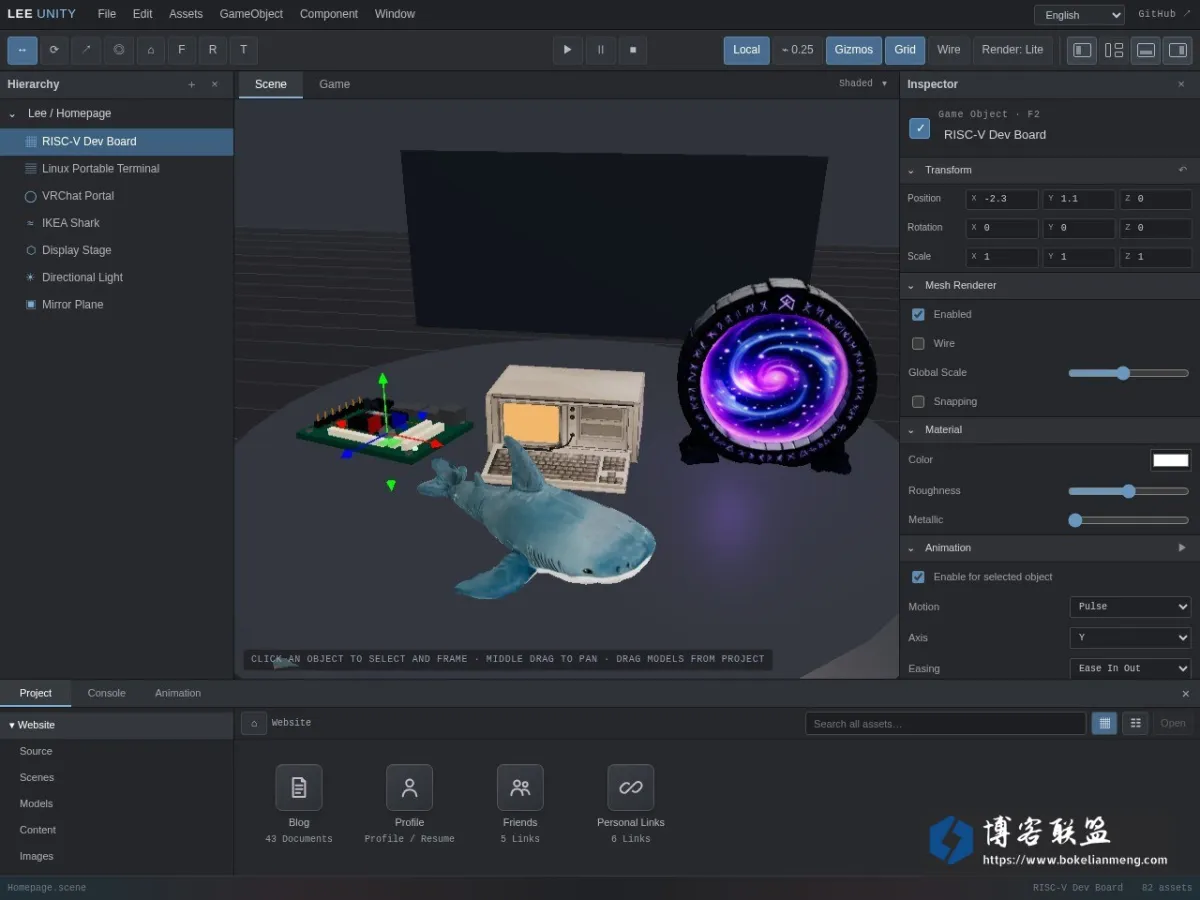
Task: Select the Rotate tool in the toolbar
Action: (53, 50)
